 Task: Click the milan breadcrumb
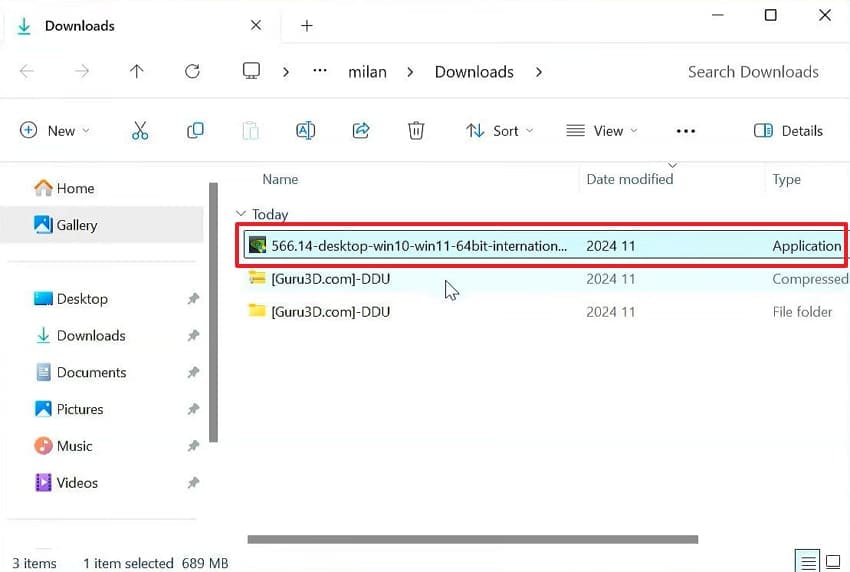367,72
